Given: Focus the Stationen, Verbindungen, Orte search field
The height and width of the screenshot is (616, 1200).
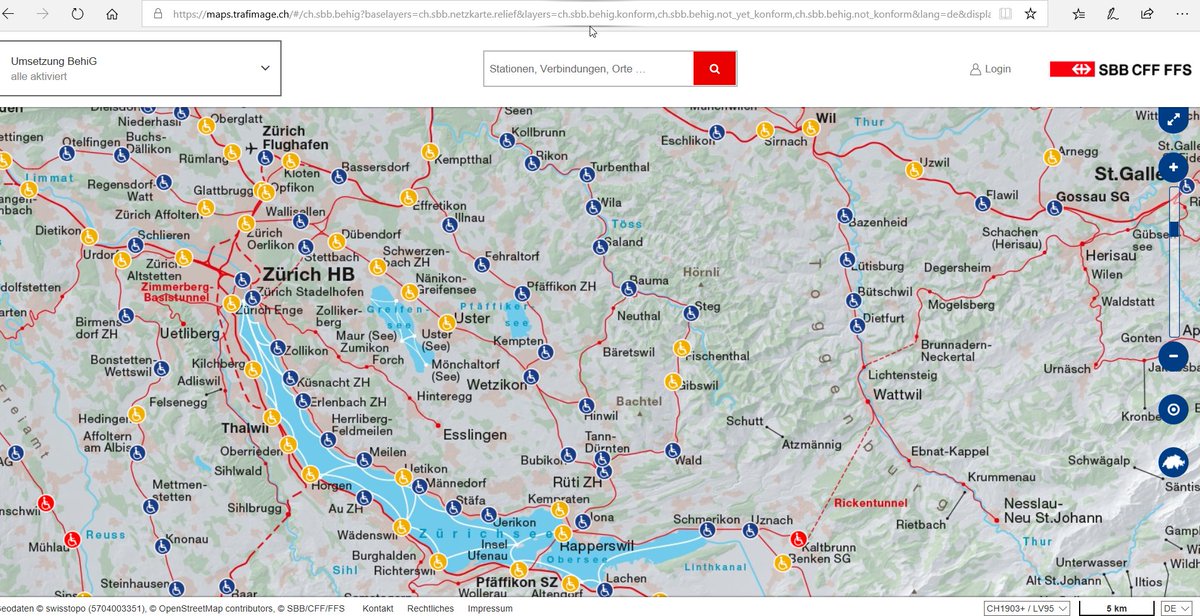Looking at the screenshot, I should click(589, 69).
